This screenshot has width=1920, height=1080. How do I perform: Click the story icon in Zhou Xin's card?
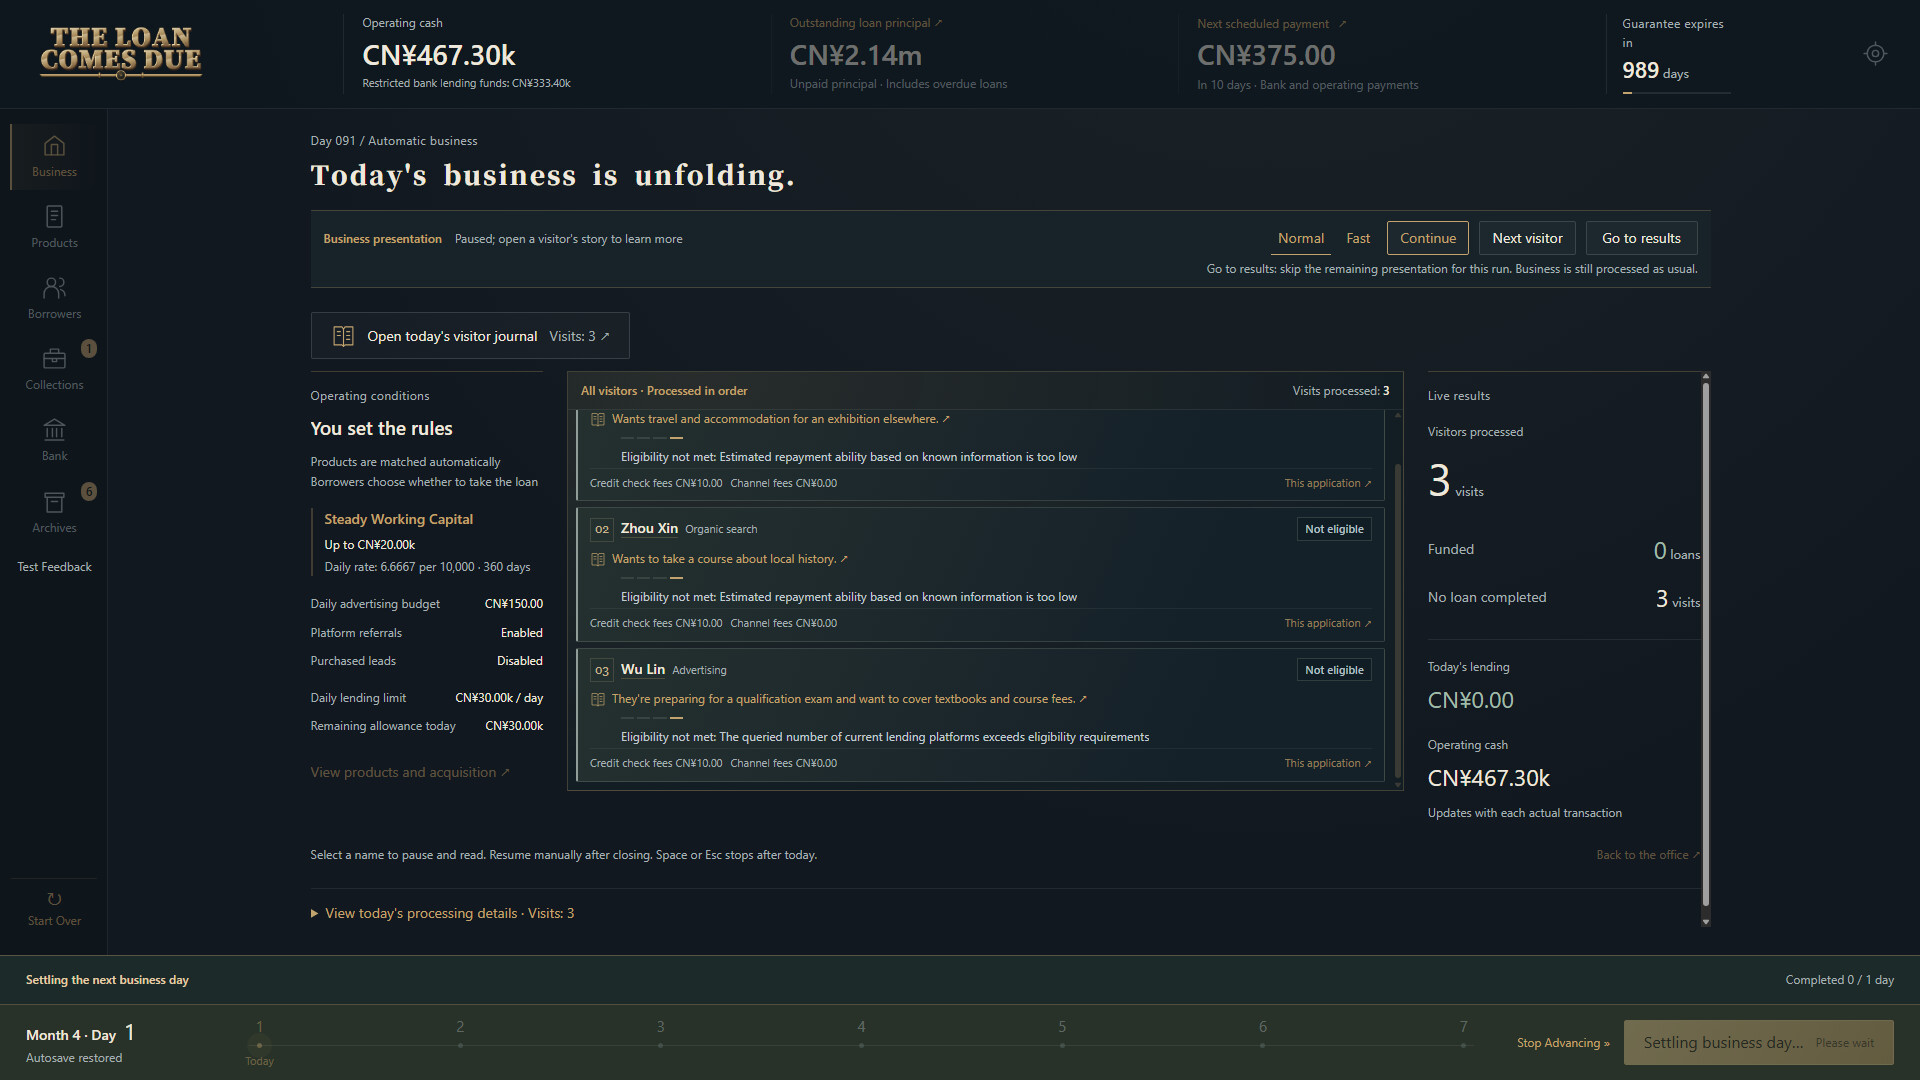point(597,560)
